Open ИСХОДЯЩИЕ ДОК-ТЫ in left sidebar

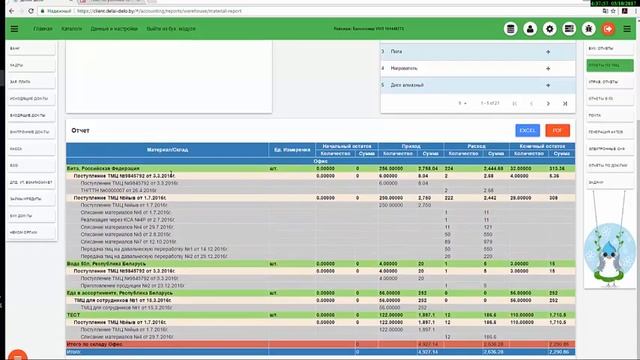click(x=31, y=99)
